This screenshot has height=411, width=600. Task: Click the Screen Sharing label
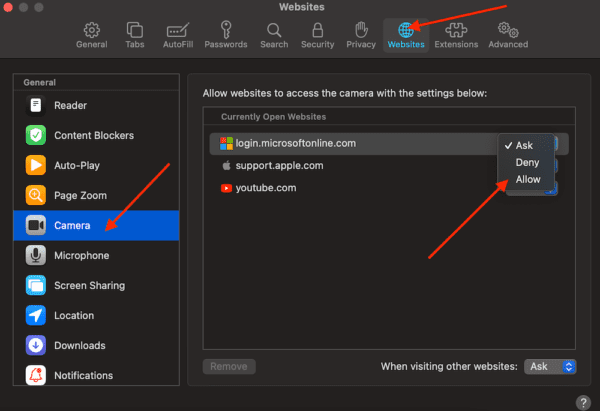(90, 285)
